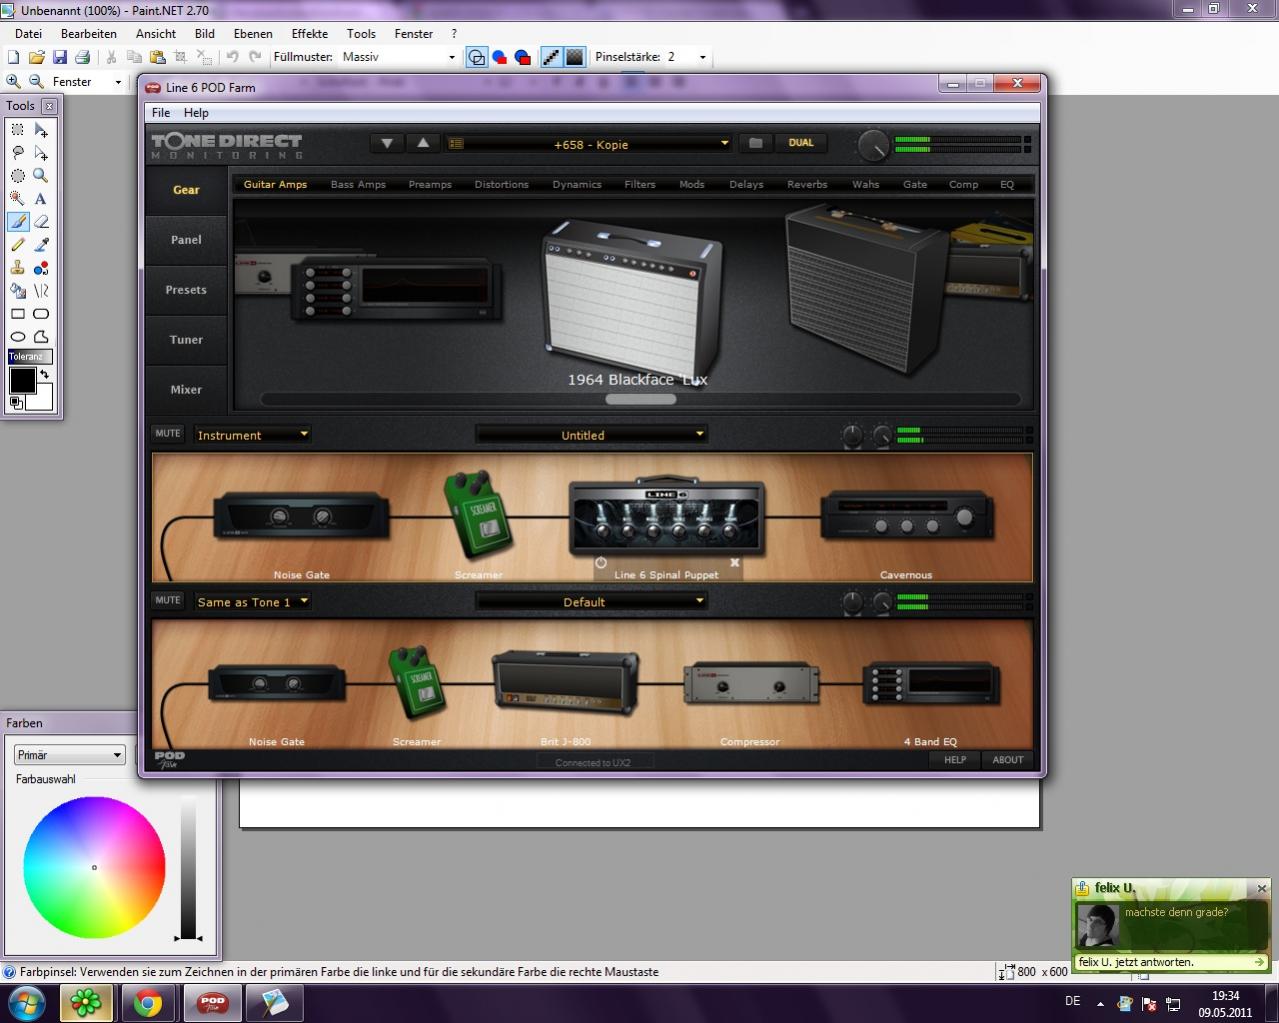Select the Ellipse Select tool
The image size is (1279, 1023).
17,176
